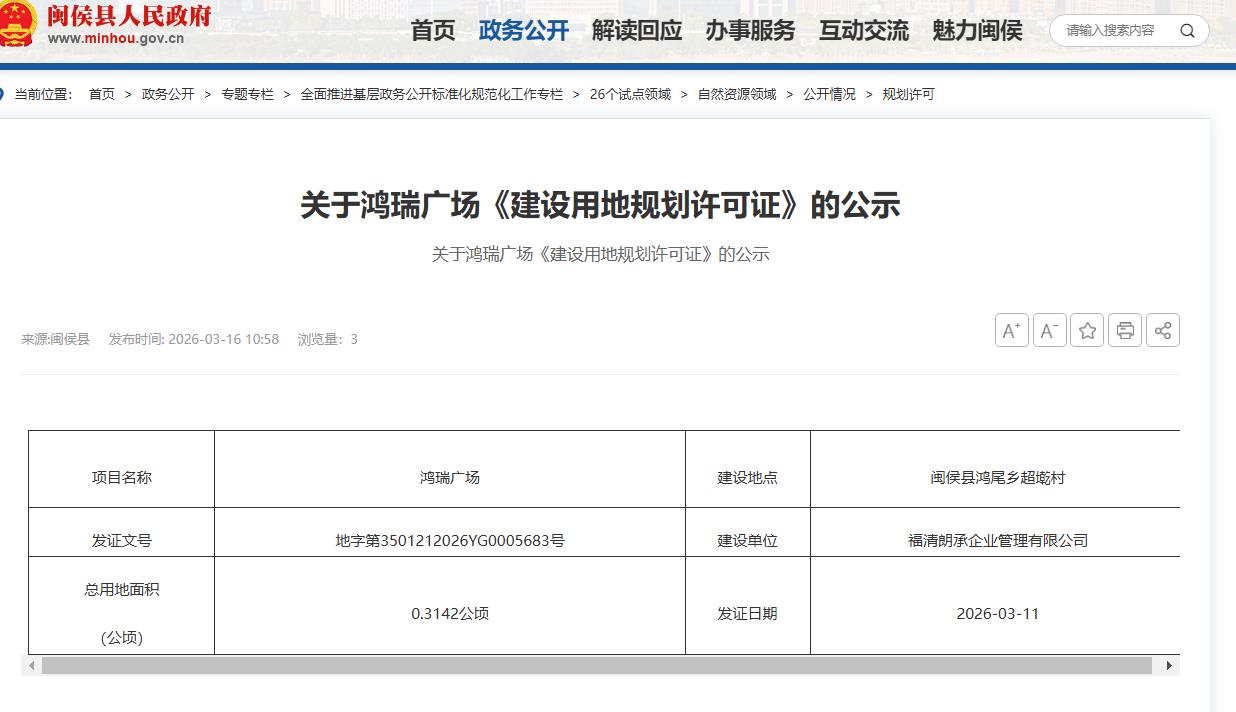This screenshot has width=1236, height=712.
Task: Click the star favorite icon
Action: click(x=1087, y=330)
